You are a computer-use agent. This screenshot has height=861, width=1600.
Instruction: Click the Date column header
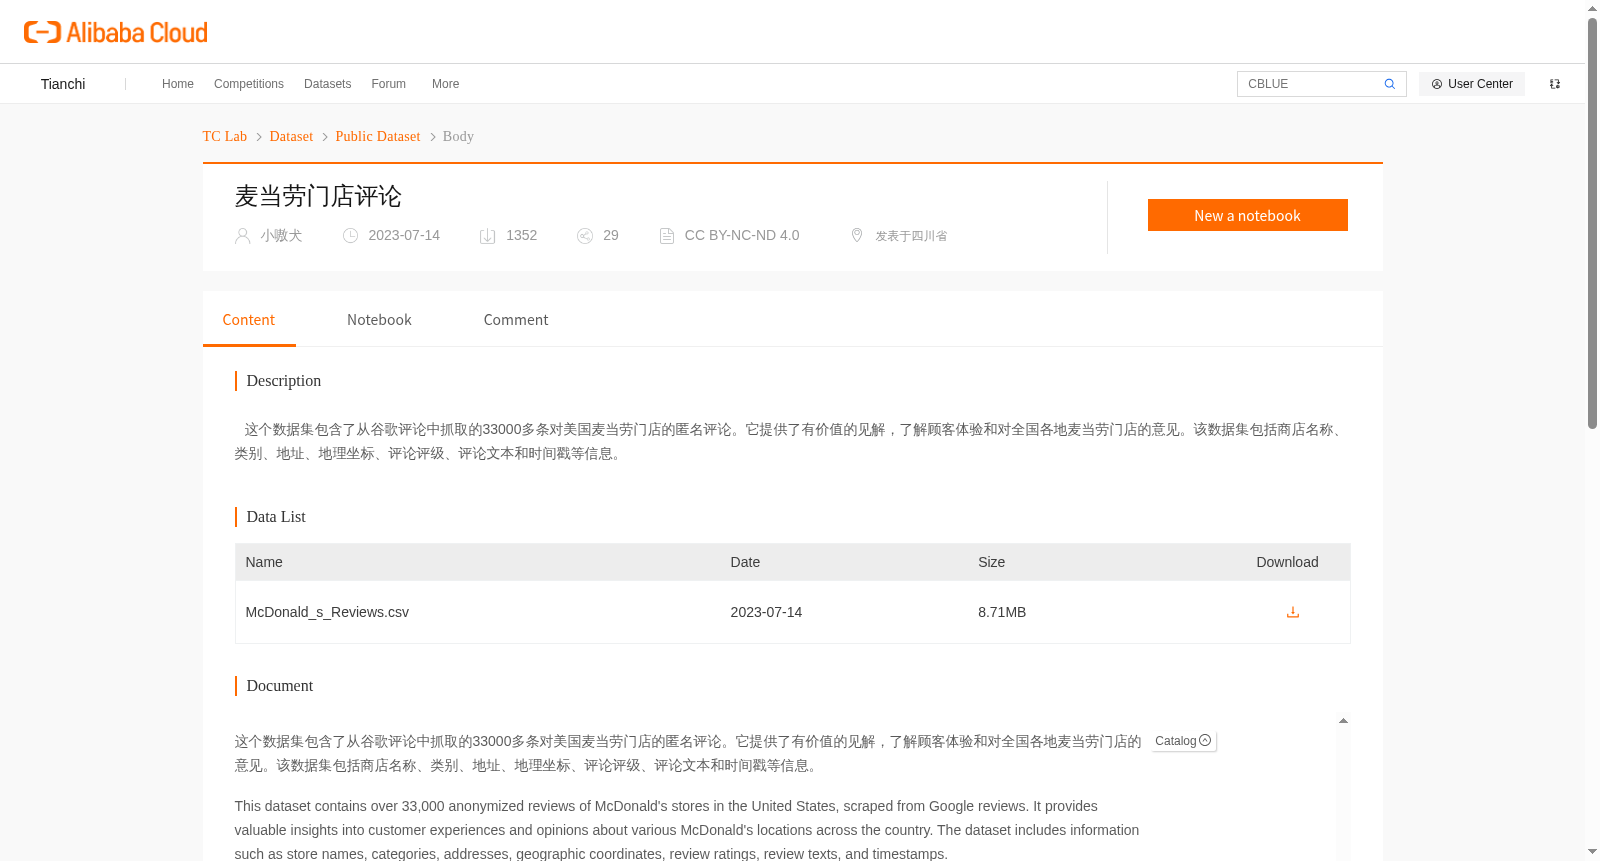[745, 562]
